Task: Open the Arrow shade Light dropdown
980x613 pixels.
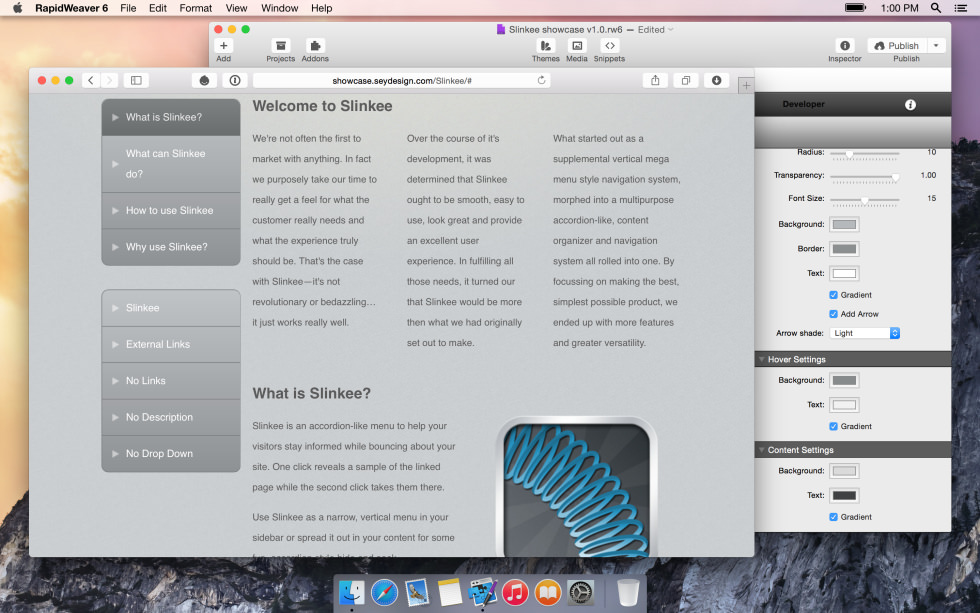Action: click(x=864, y=333)
